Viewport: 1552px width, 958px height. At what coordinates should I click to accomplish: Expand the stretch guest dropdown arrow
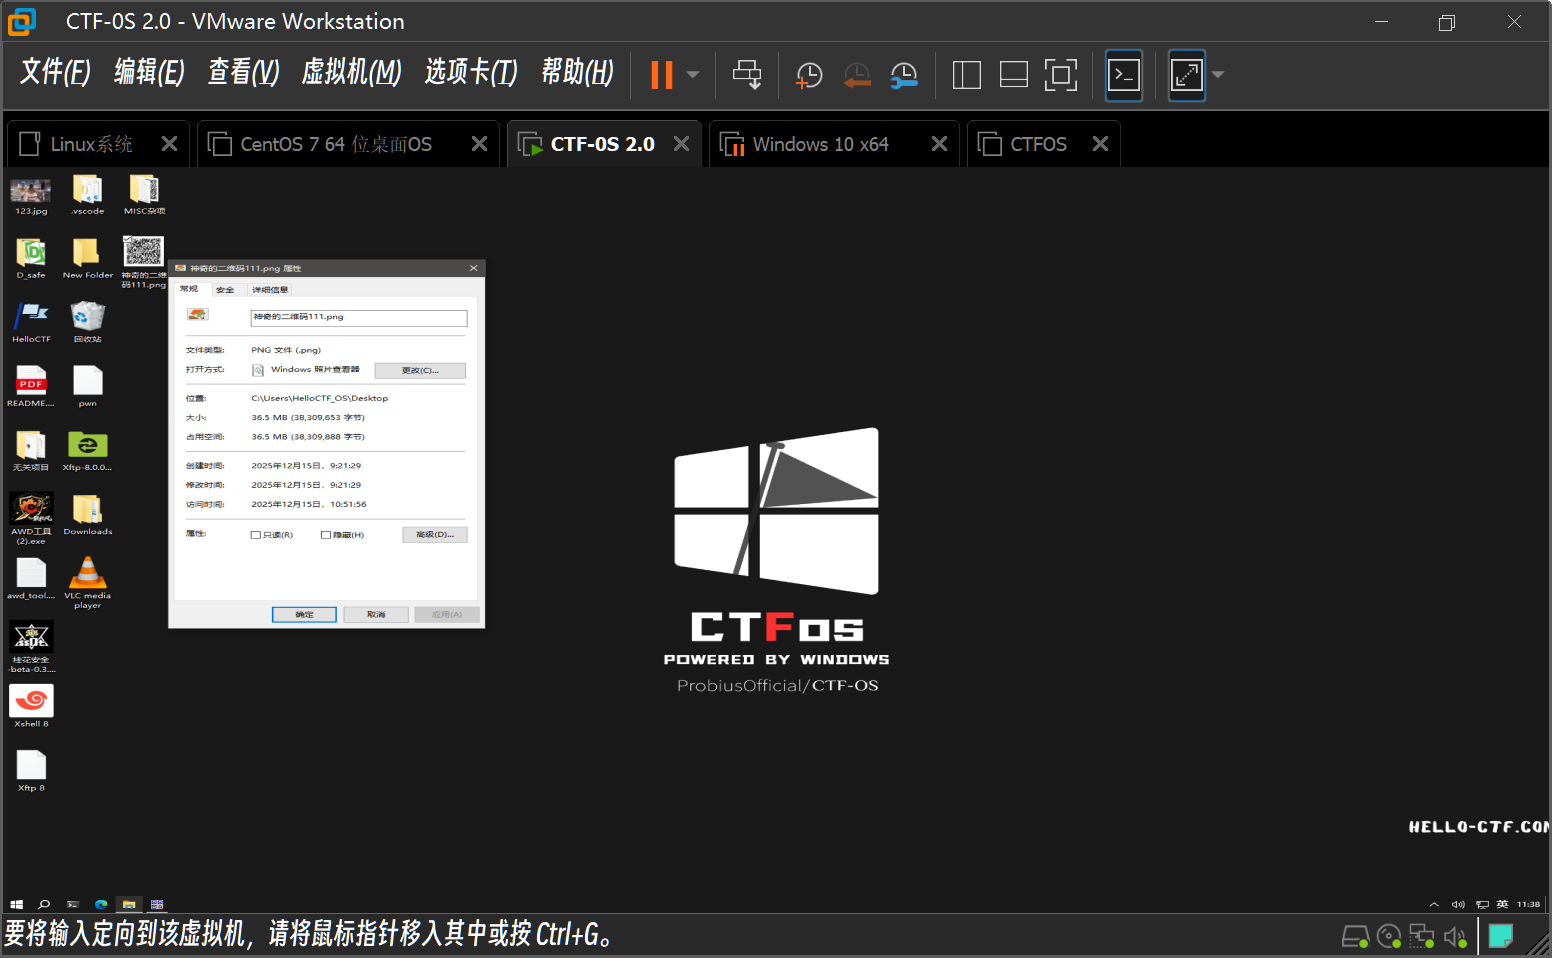pyautogui.click(x=1218, y=75)
